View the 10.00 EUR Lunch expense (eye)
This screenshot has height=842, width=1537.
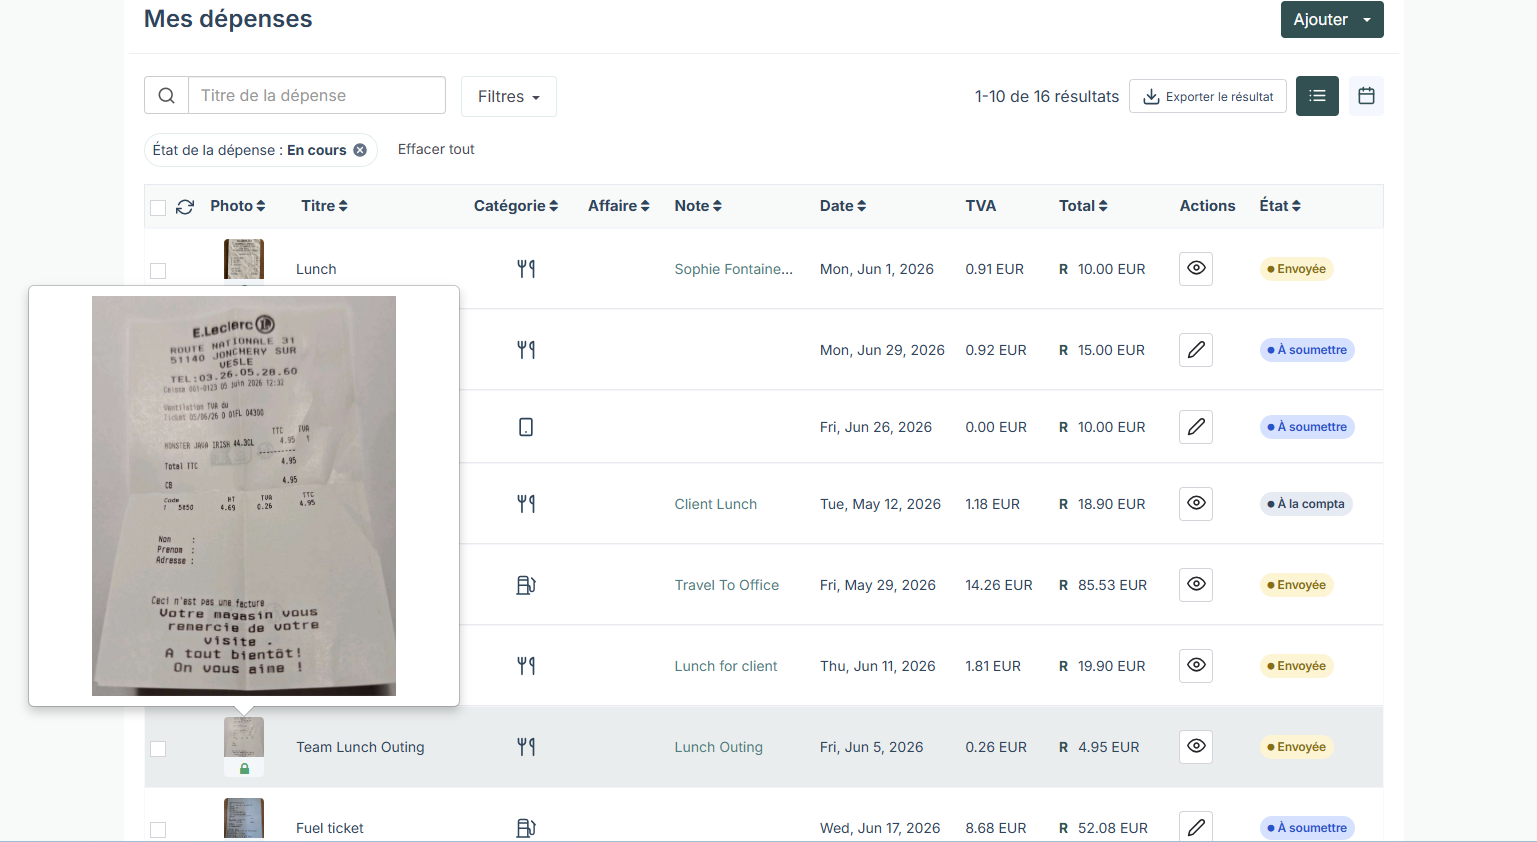tap(1196, 269)
